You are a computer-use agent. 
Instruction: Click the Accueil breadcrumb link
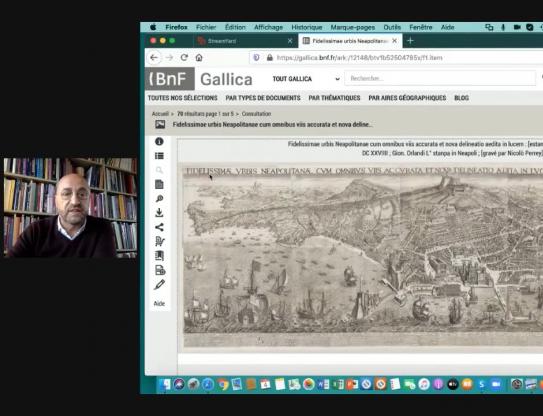coord(160,114)
